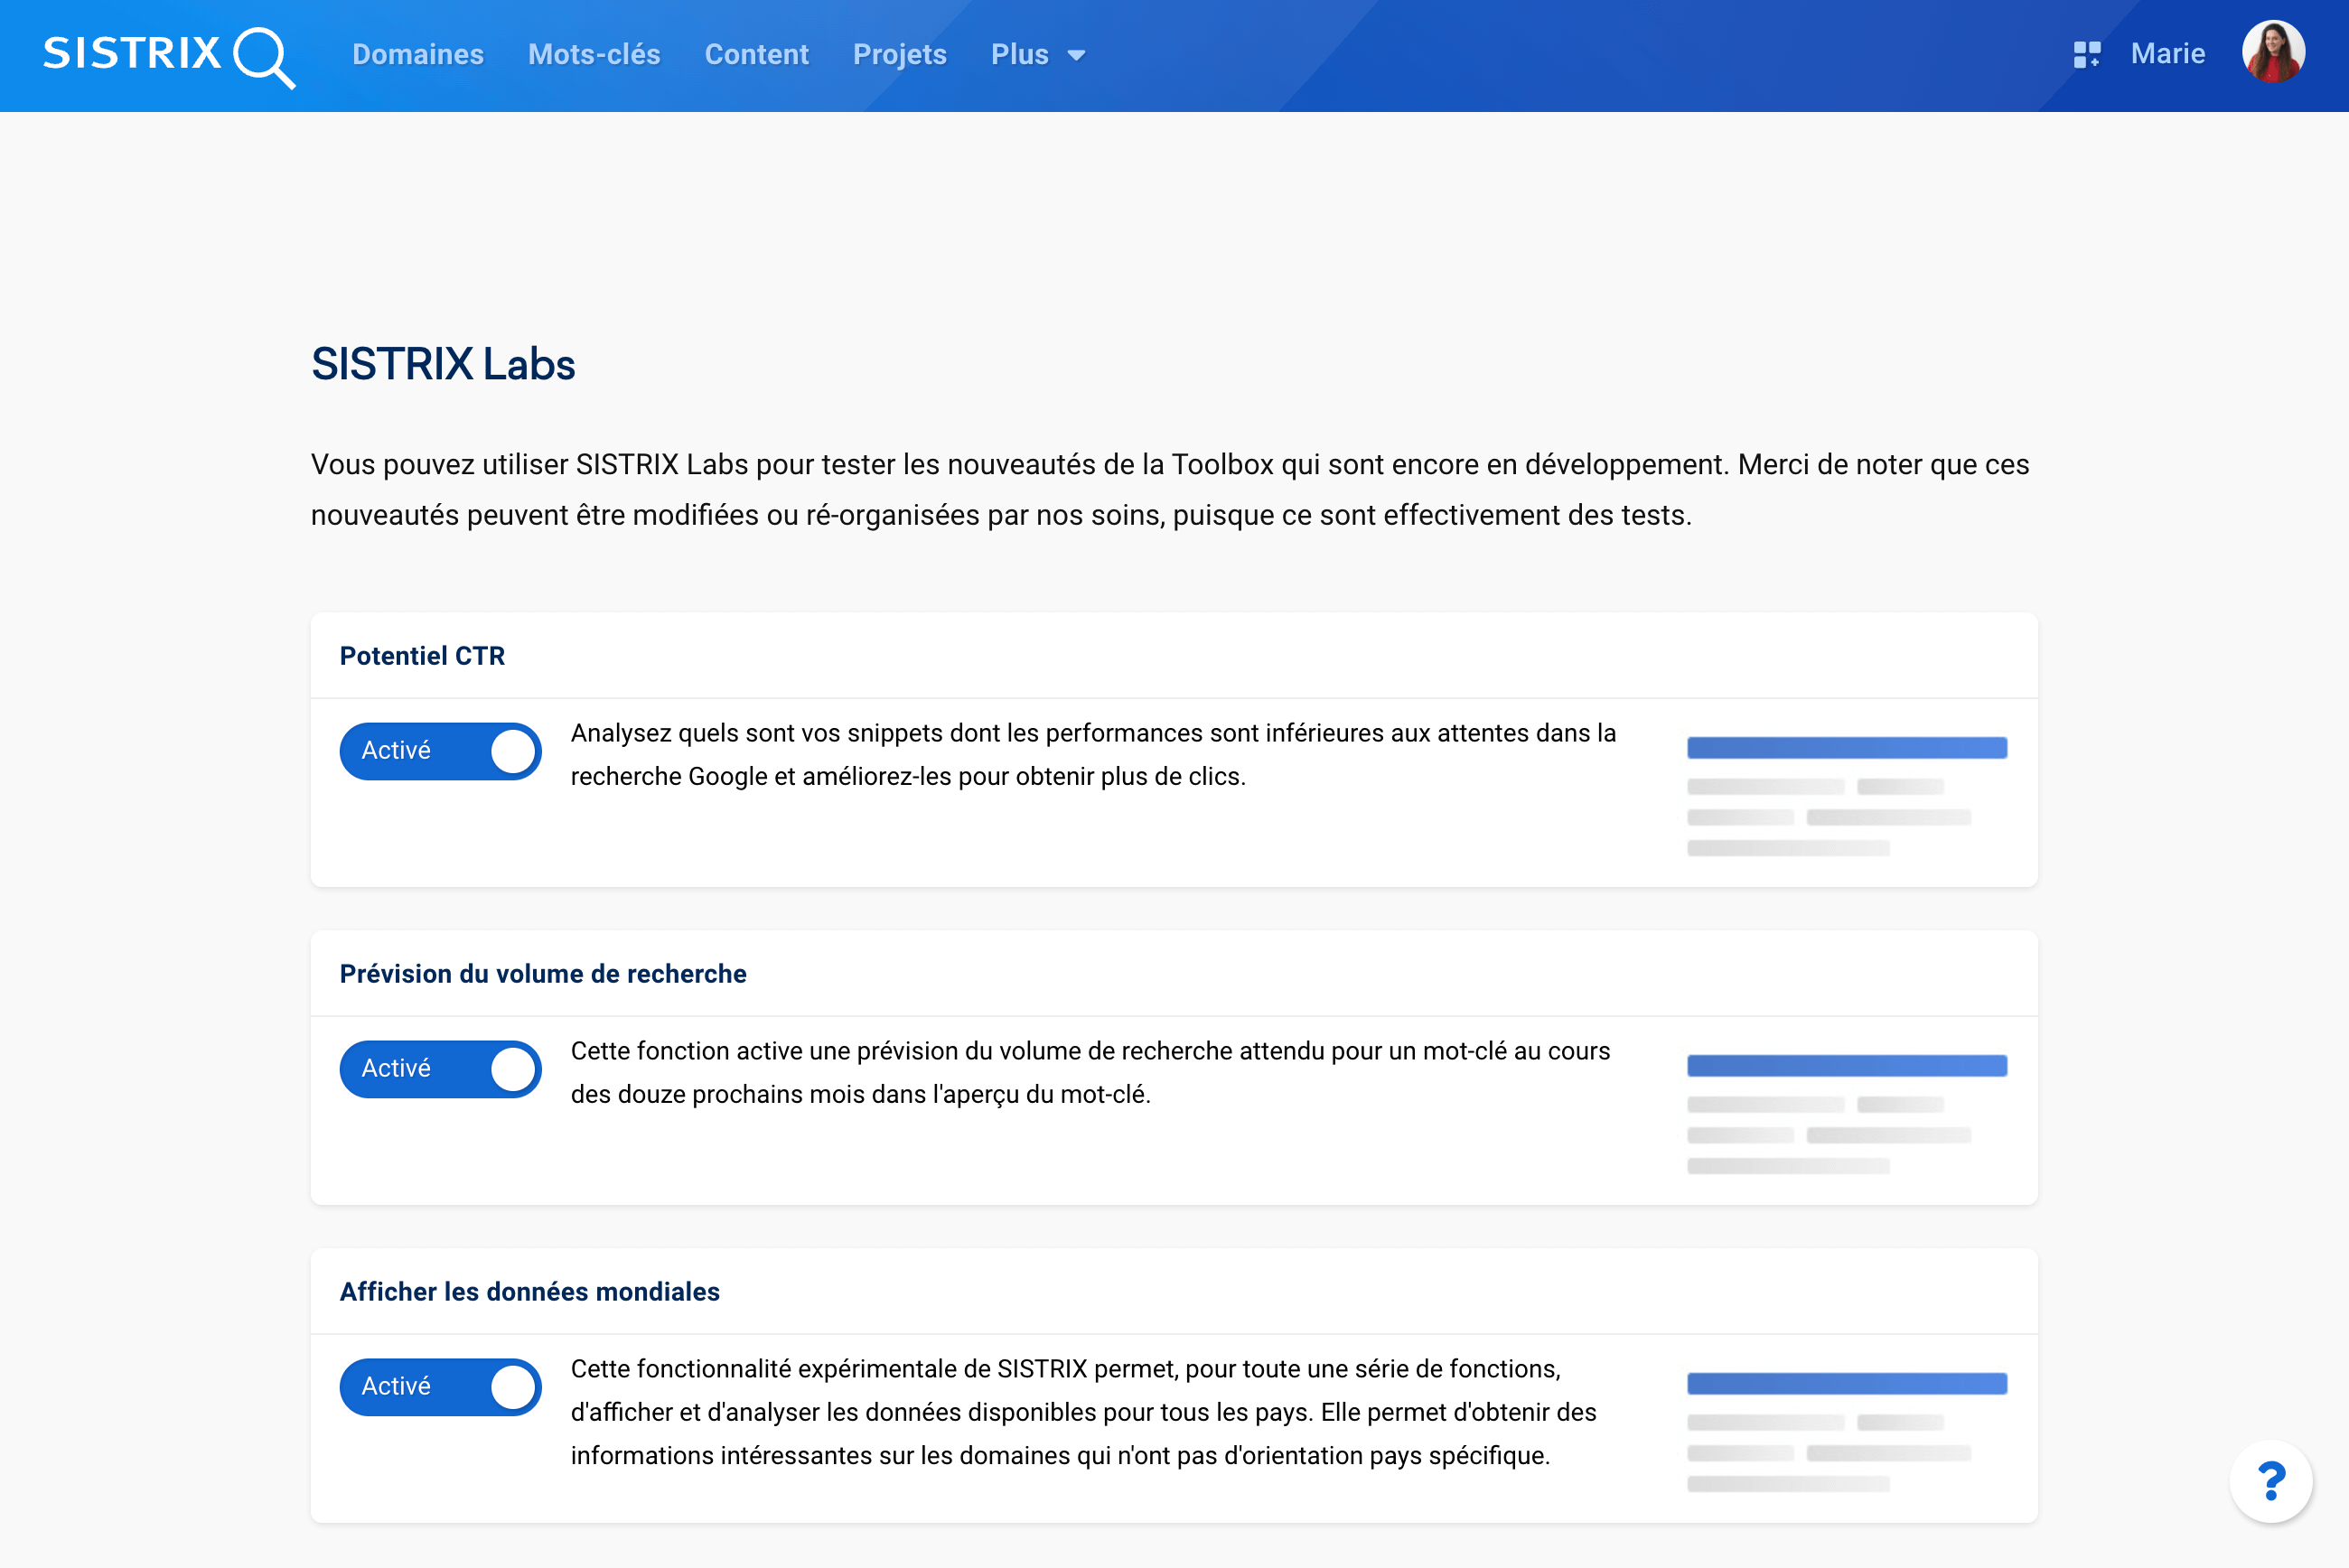Expand the Plus dropdown menu

pos(1038,54)
